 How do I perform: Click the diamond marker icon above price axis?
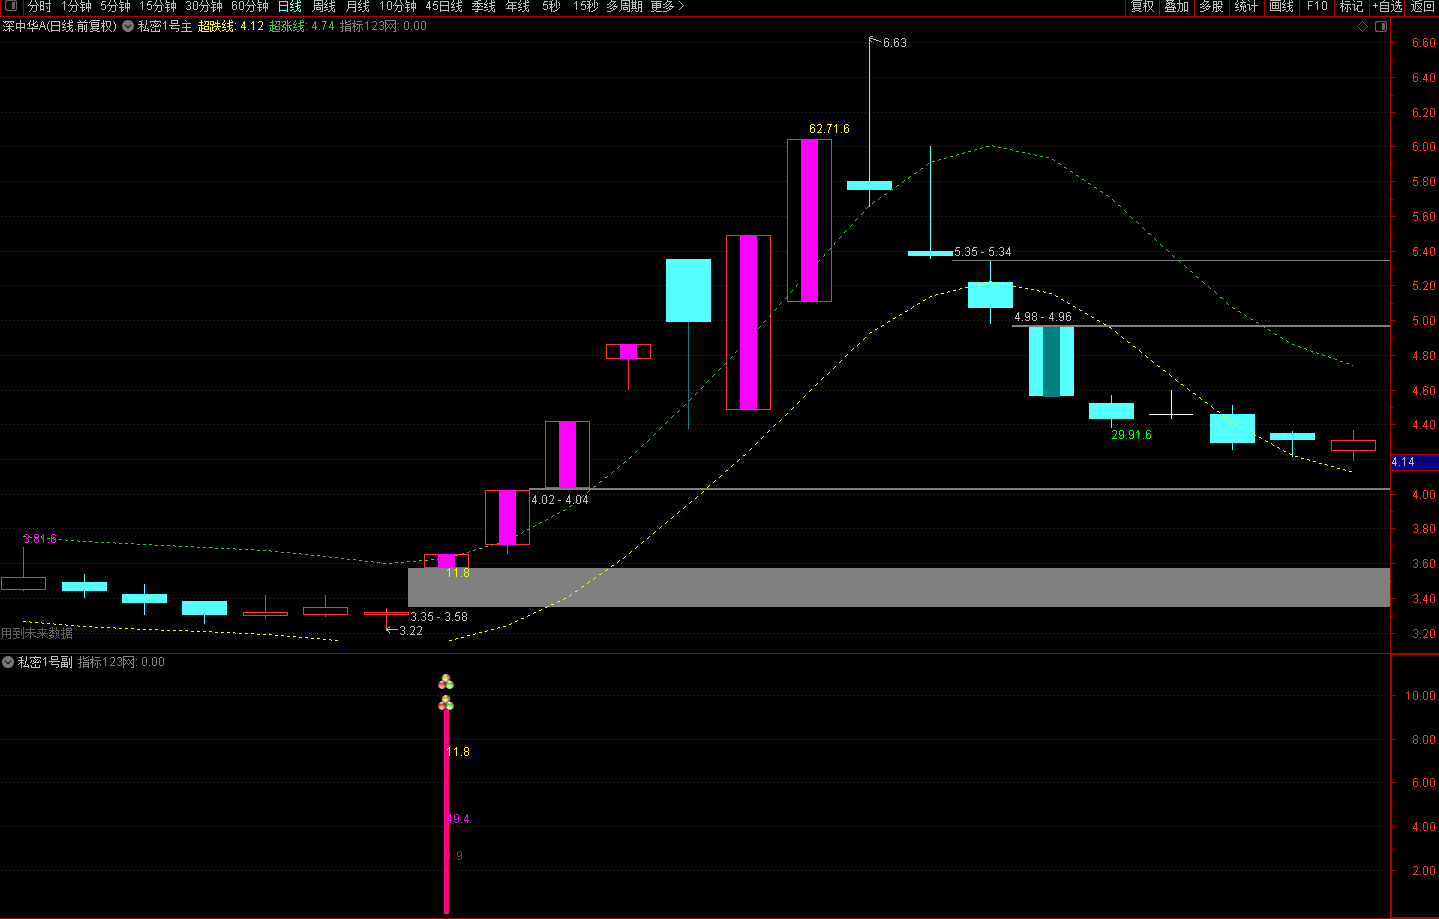pyautogui.click(x=1362, y=27)
